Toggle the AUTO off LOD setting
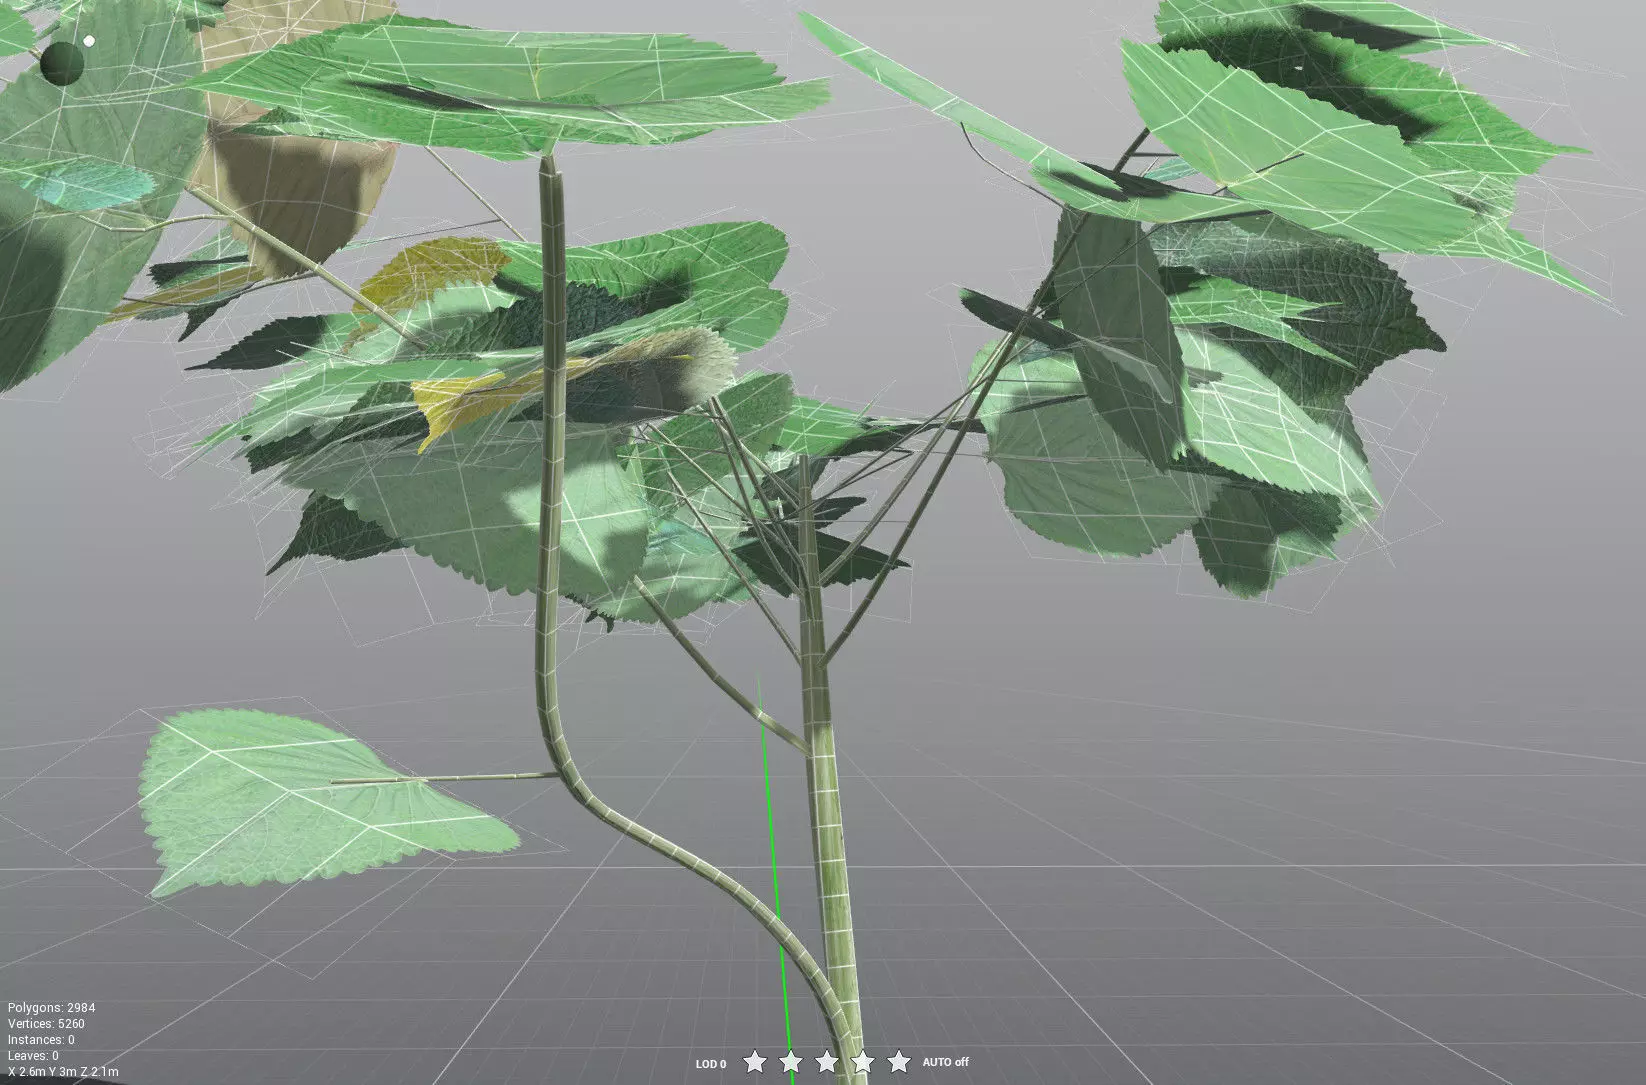 pos(945,1062)
